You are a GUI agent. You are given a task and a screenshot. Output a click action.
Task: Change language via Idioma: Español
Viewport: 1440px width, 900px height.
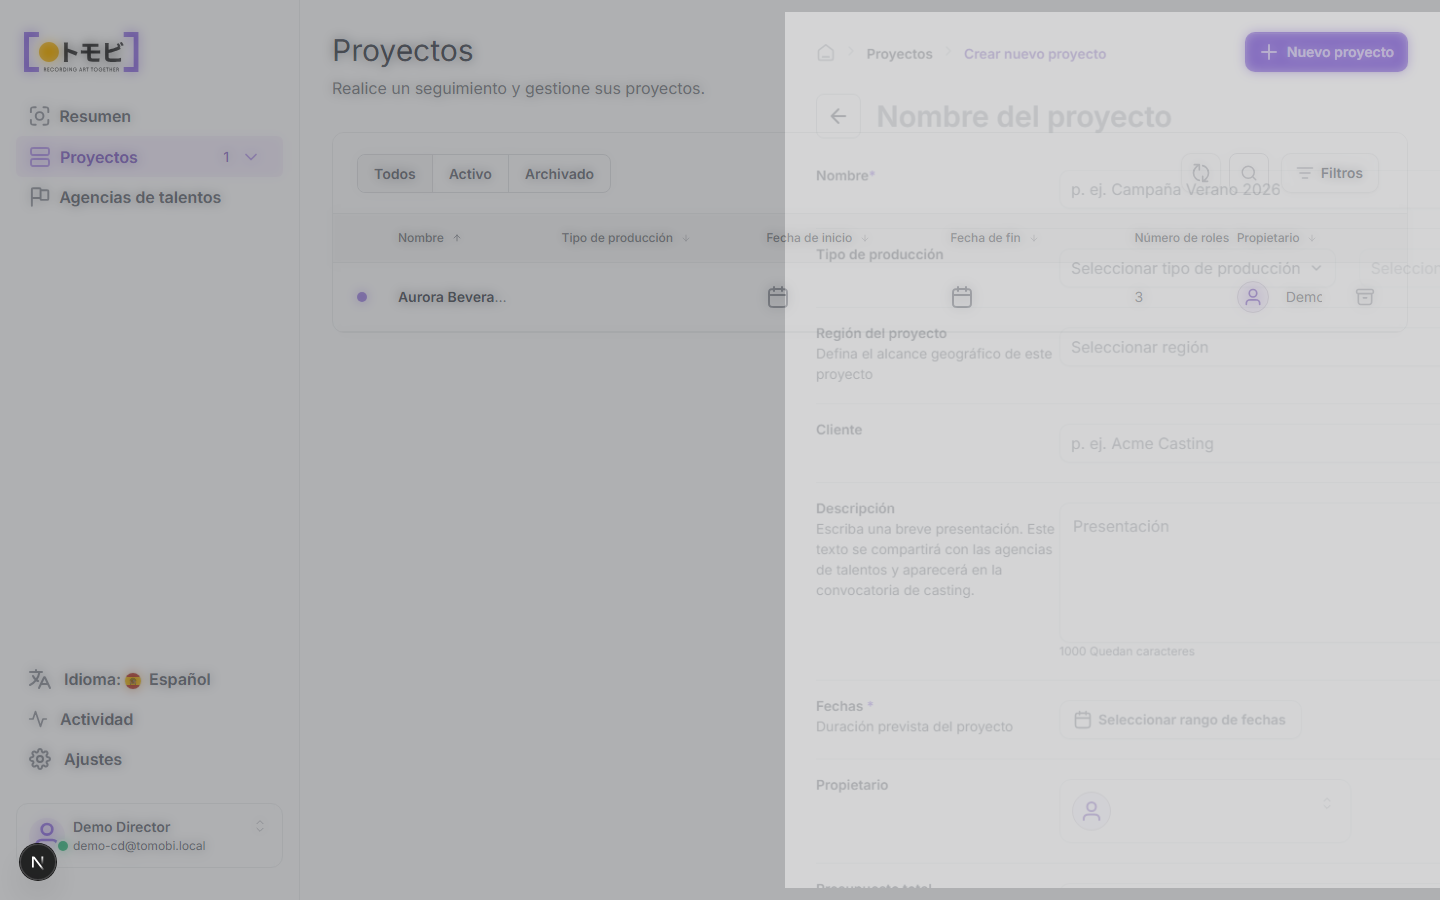(149, 679)
